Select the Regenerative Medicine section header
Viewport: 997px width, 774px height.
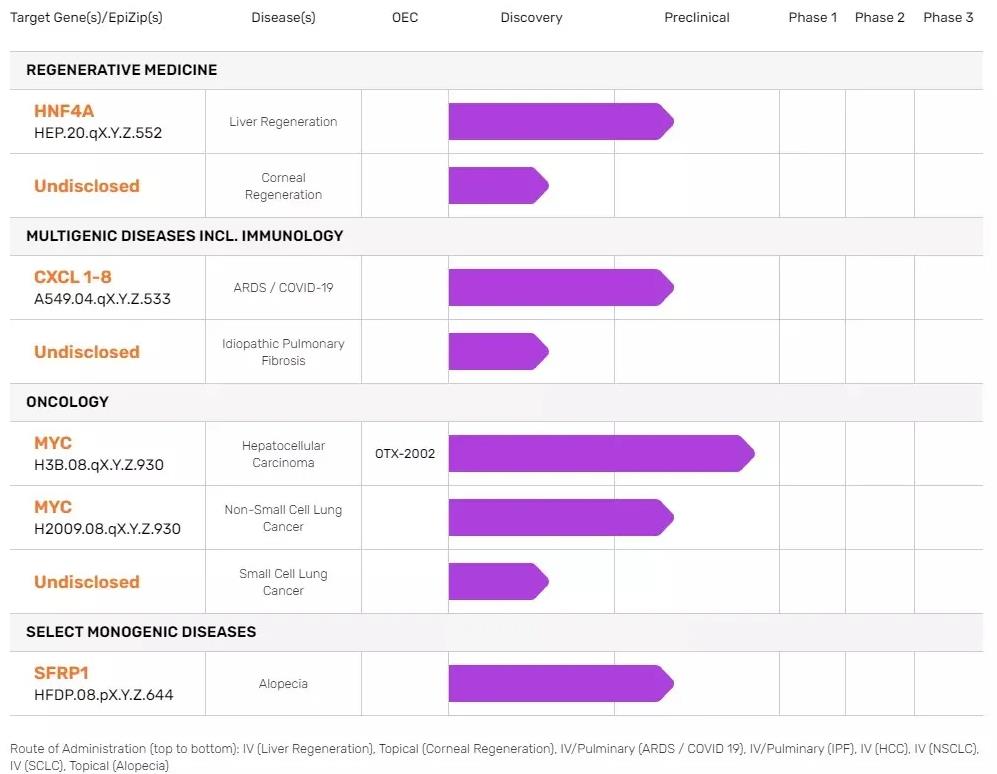122,70
